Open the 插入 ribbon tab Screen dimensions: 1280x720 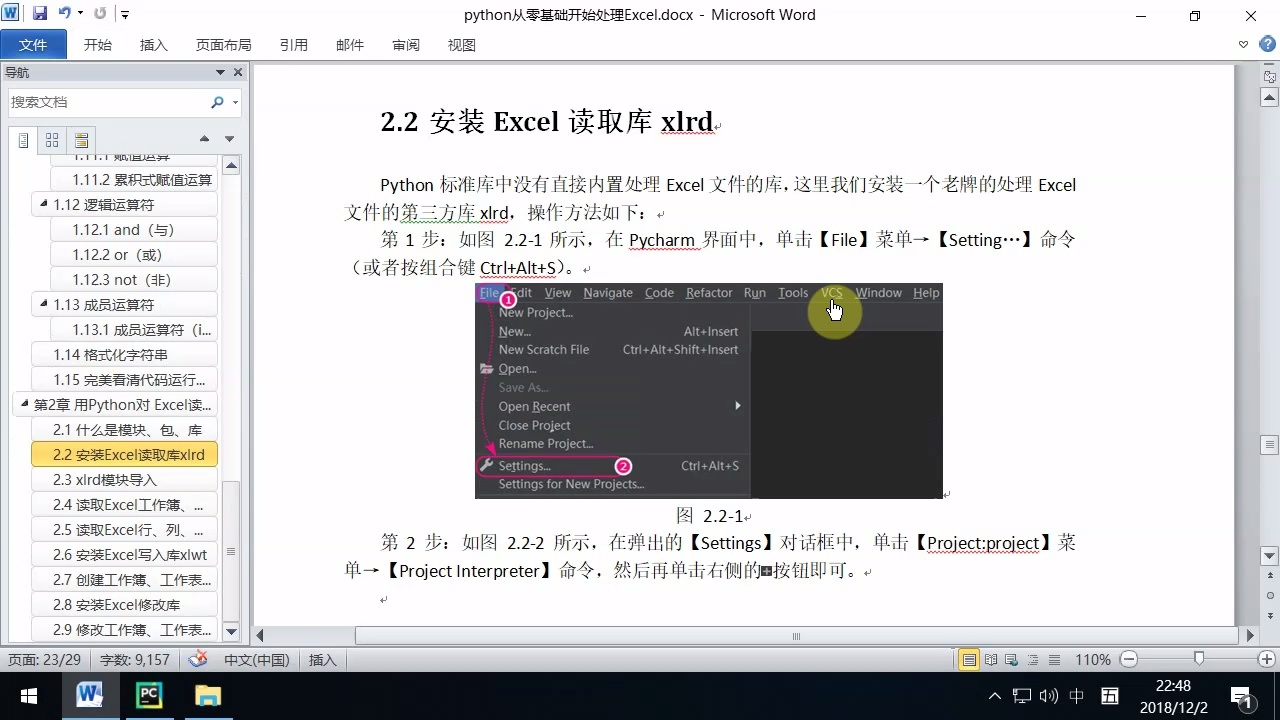click(x=154, y=44)
